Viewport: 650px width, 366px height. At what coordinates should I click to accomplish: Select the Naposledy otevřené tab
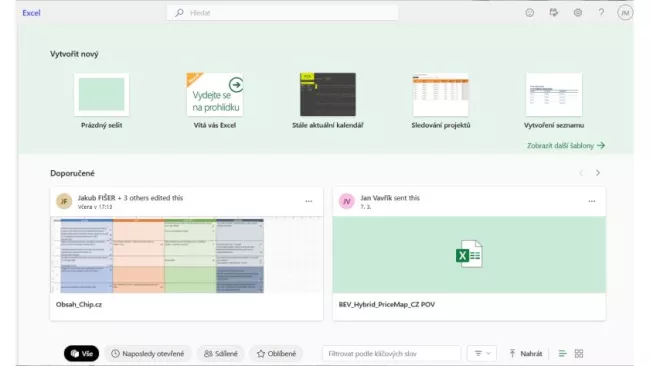pyautogui.click(x=148, y=354)
